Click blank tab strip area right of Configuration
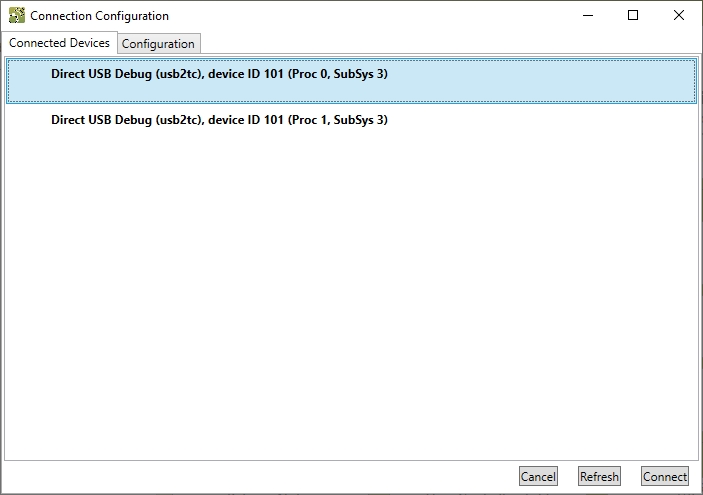This screenshot has width=703, height=495. click(450, 43)
